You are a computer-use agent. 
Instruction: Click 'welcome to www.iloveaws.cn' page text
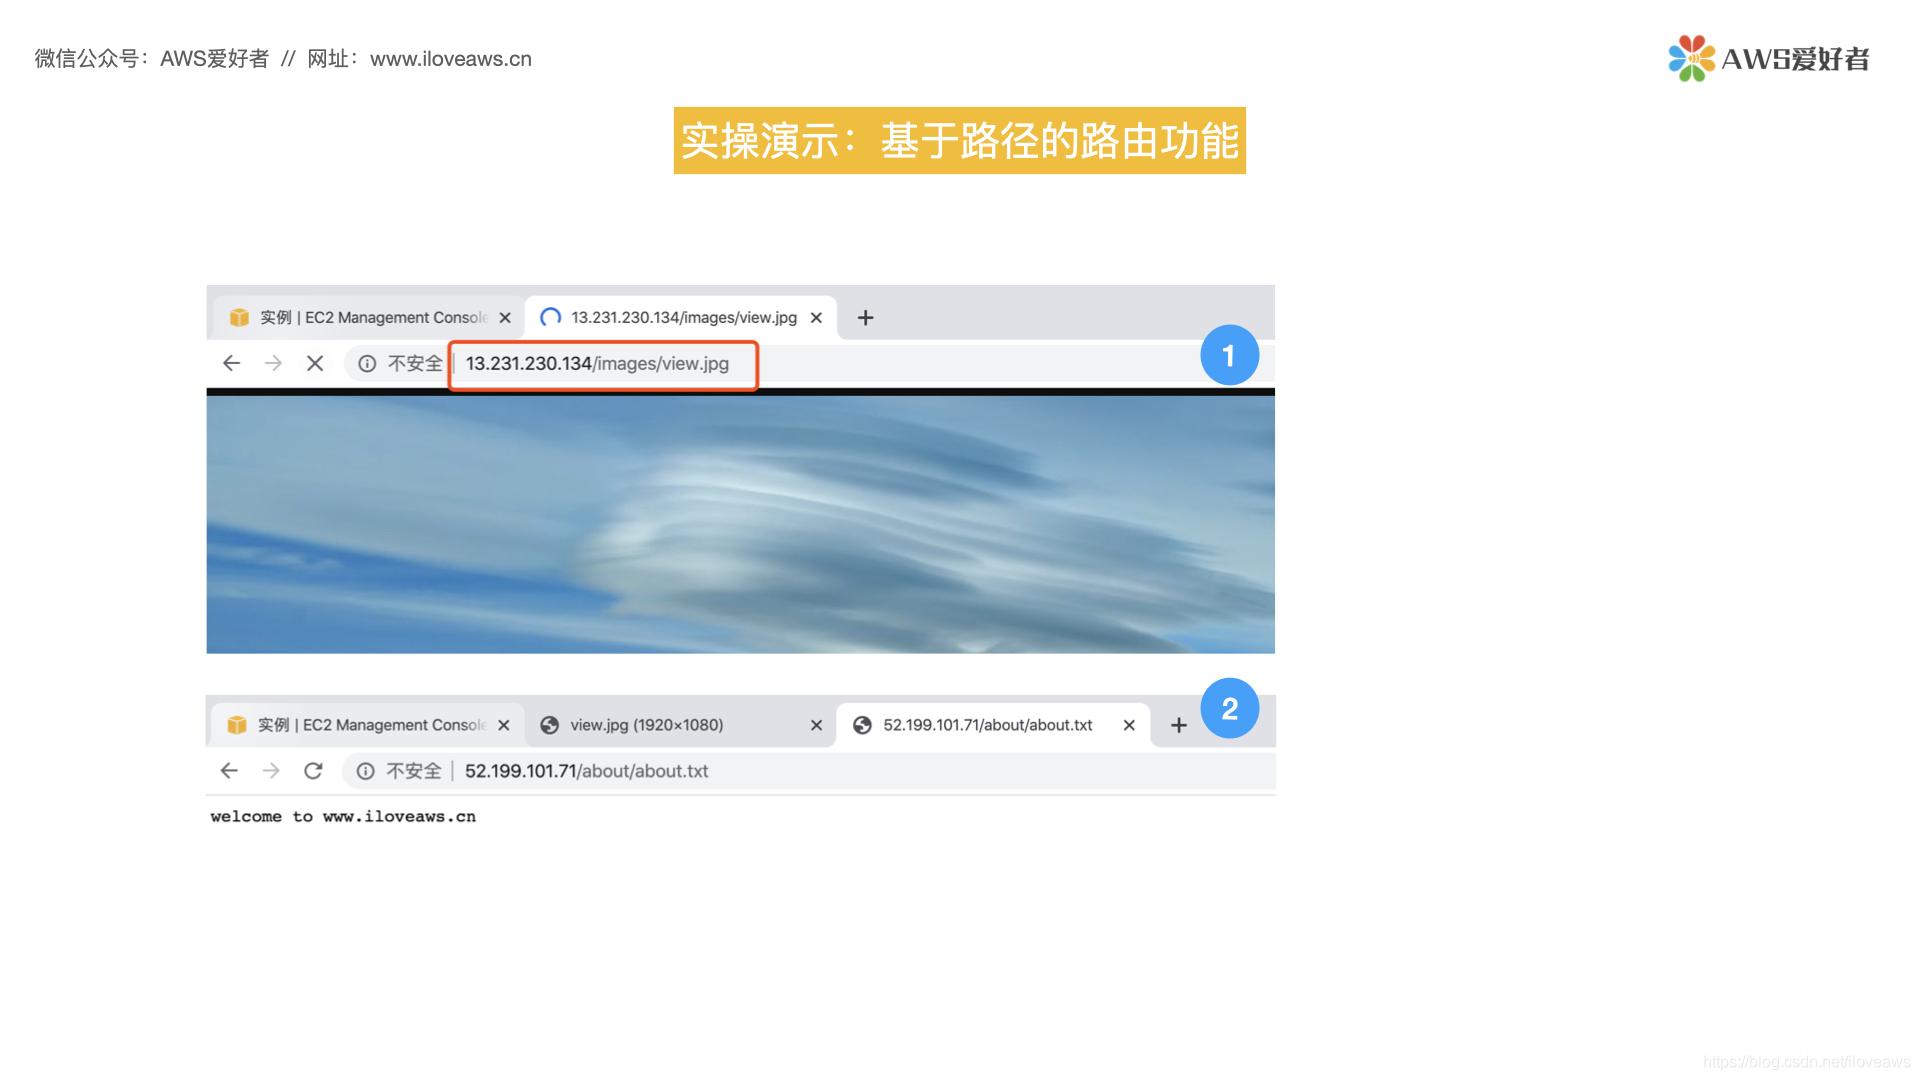coord(343,816)
